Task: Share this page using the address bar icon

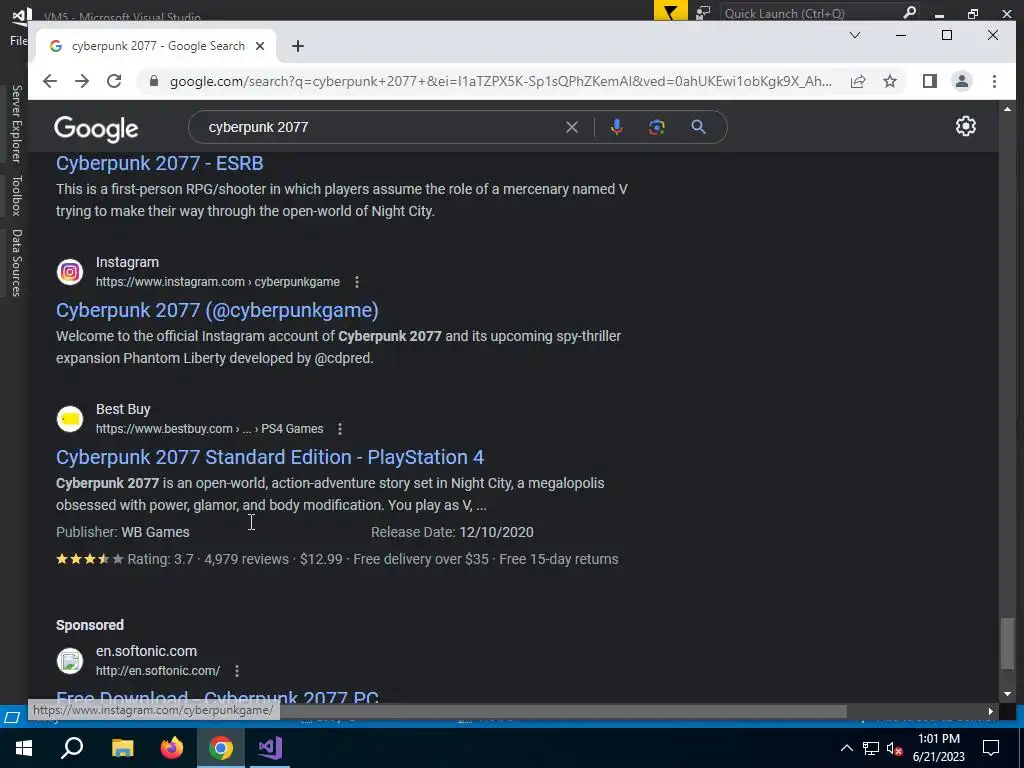Action: click(x=858, y=81)
